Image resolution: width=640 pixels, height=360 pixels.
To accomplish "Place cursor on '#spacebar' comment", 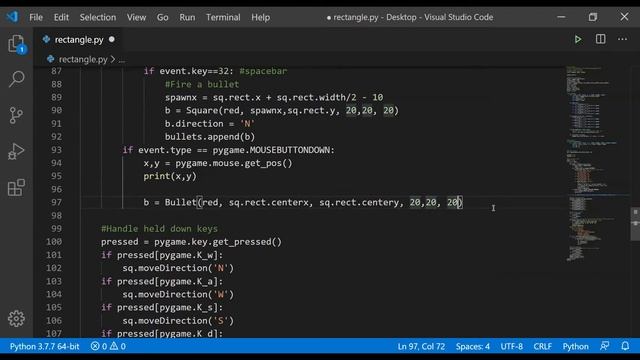I will (x=263, y=71).
